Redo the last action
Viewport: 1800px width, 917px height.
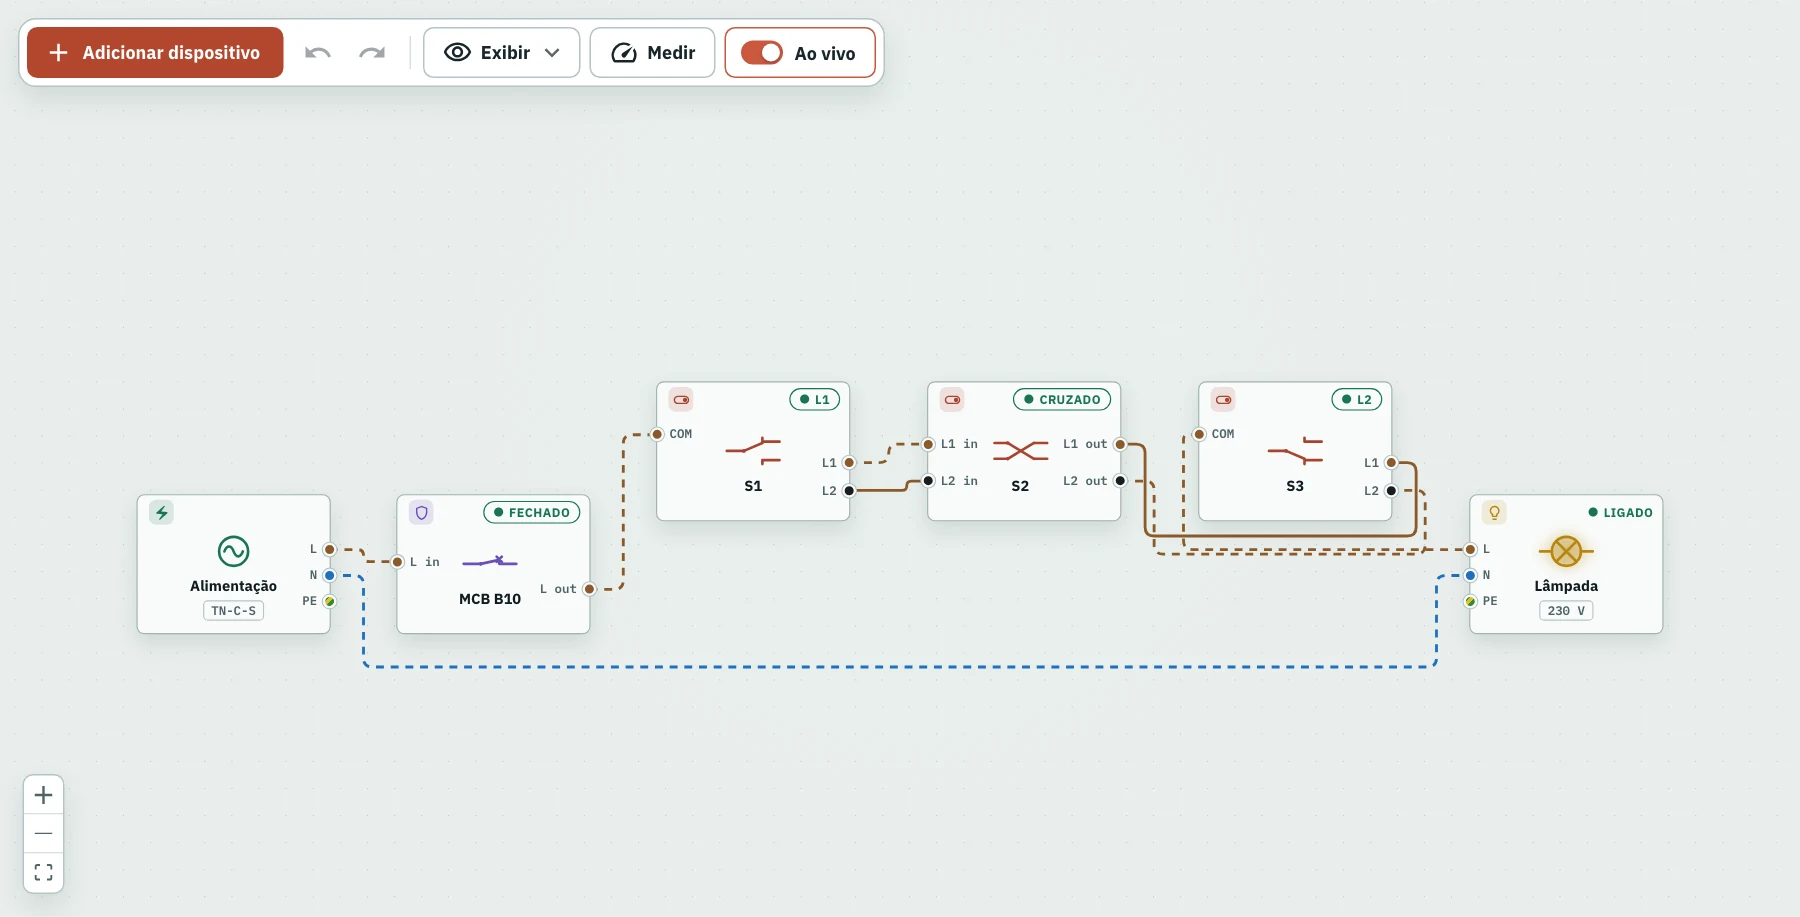pos(372,52)
